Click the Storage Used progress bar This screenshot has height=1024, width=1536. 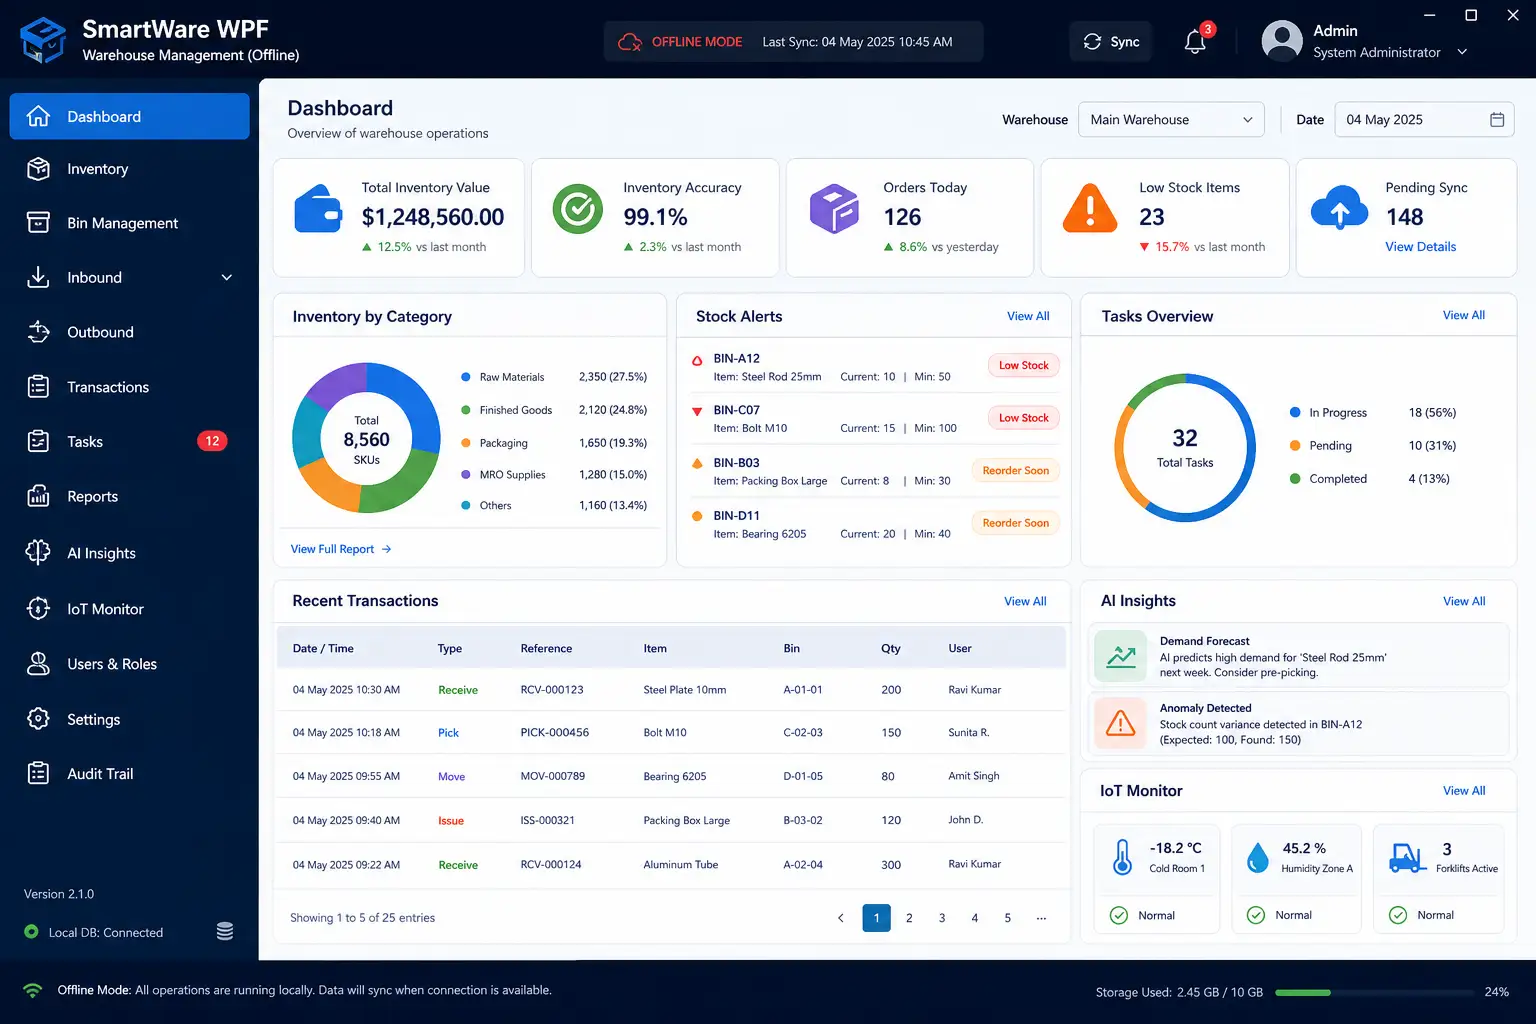(x=1375, y=993)
